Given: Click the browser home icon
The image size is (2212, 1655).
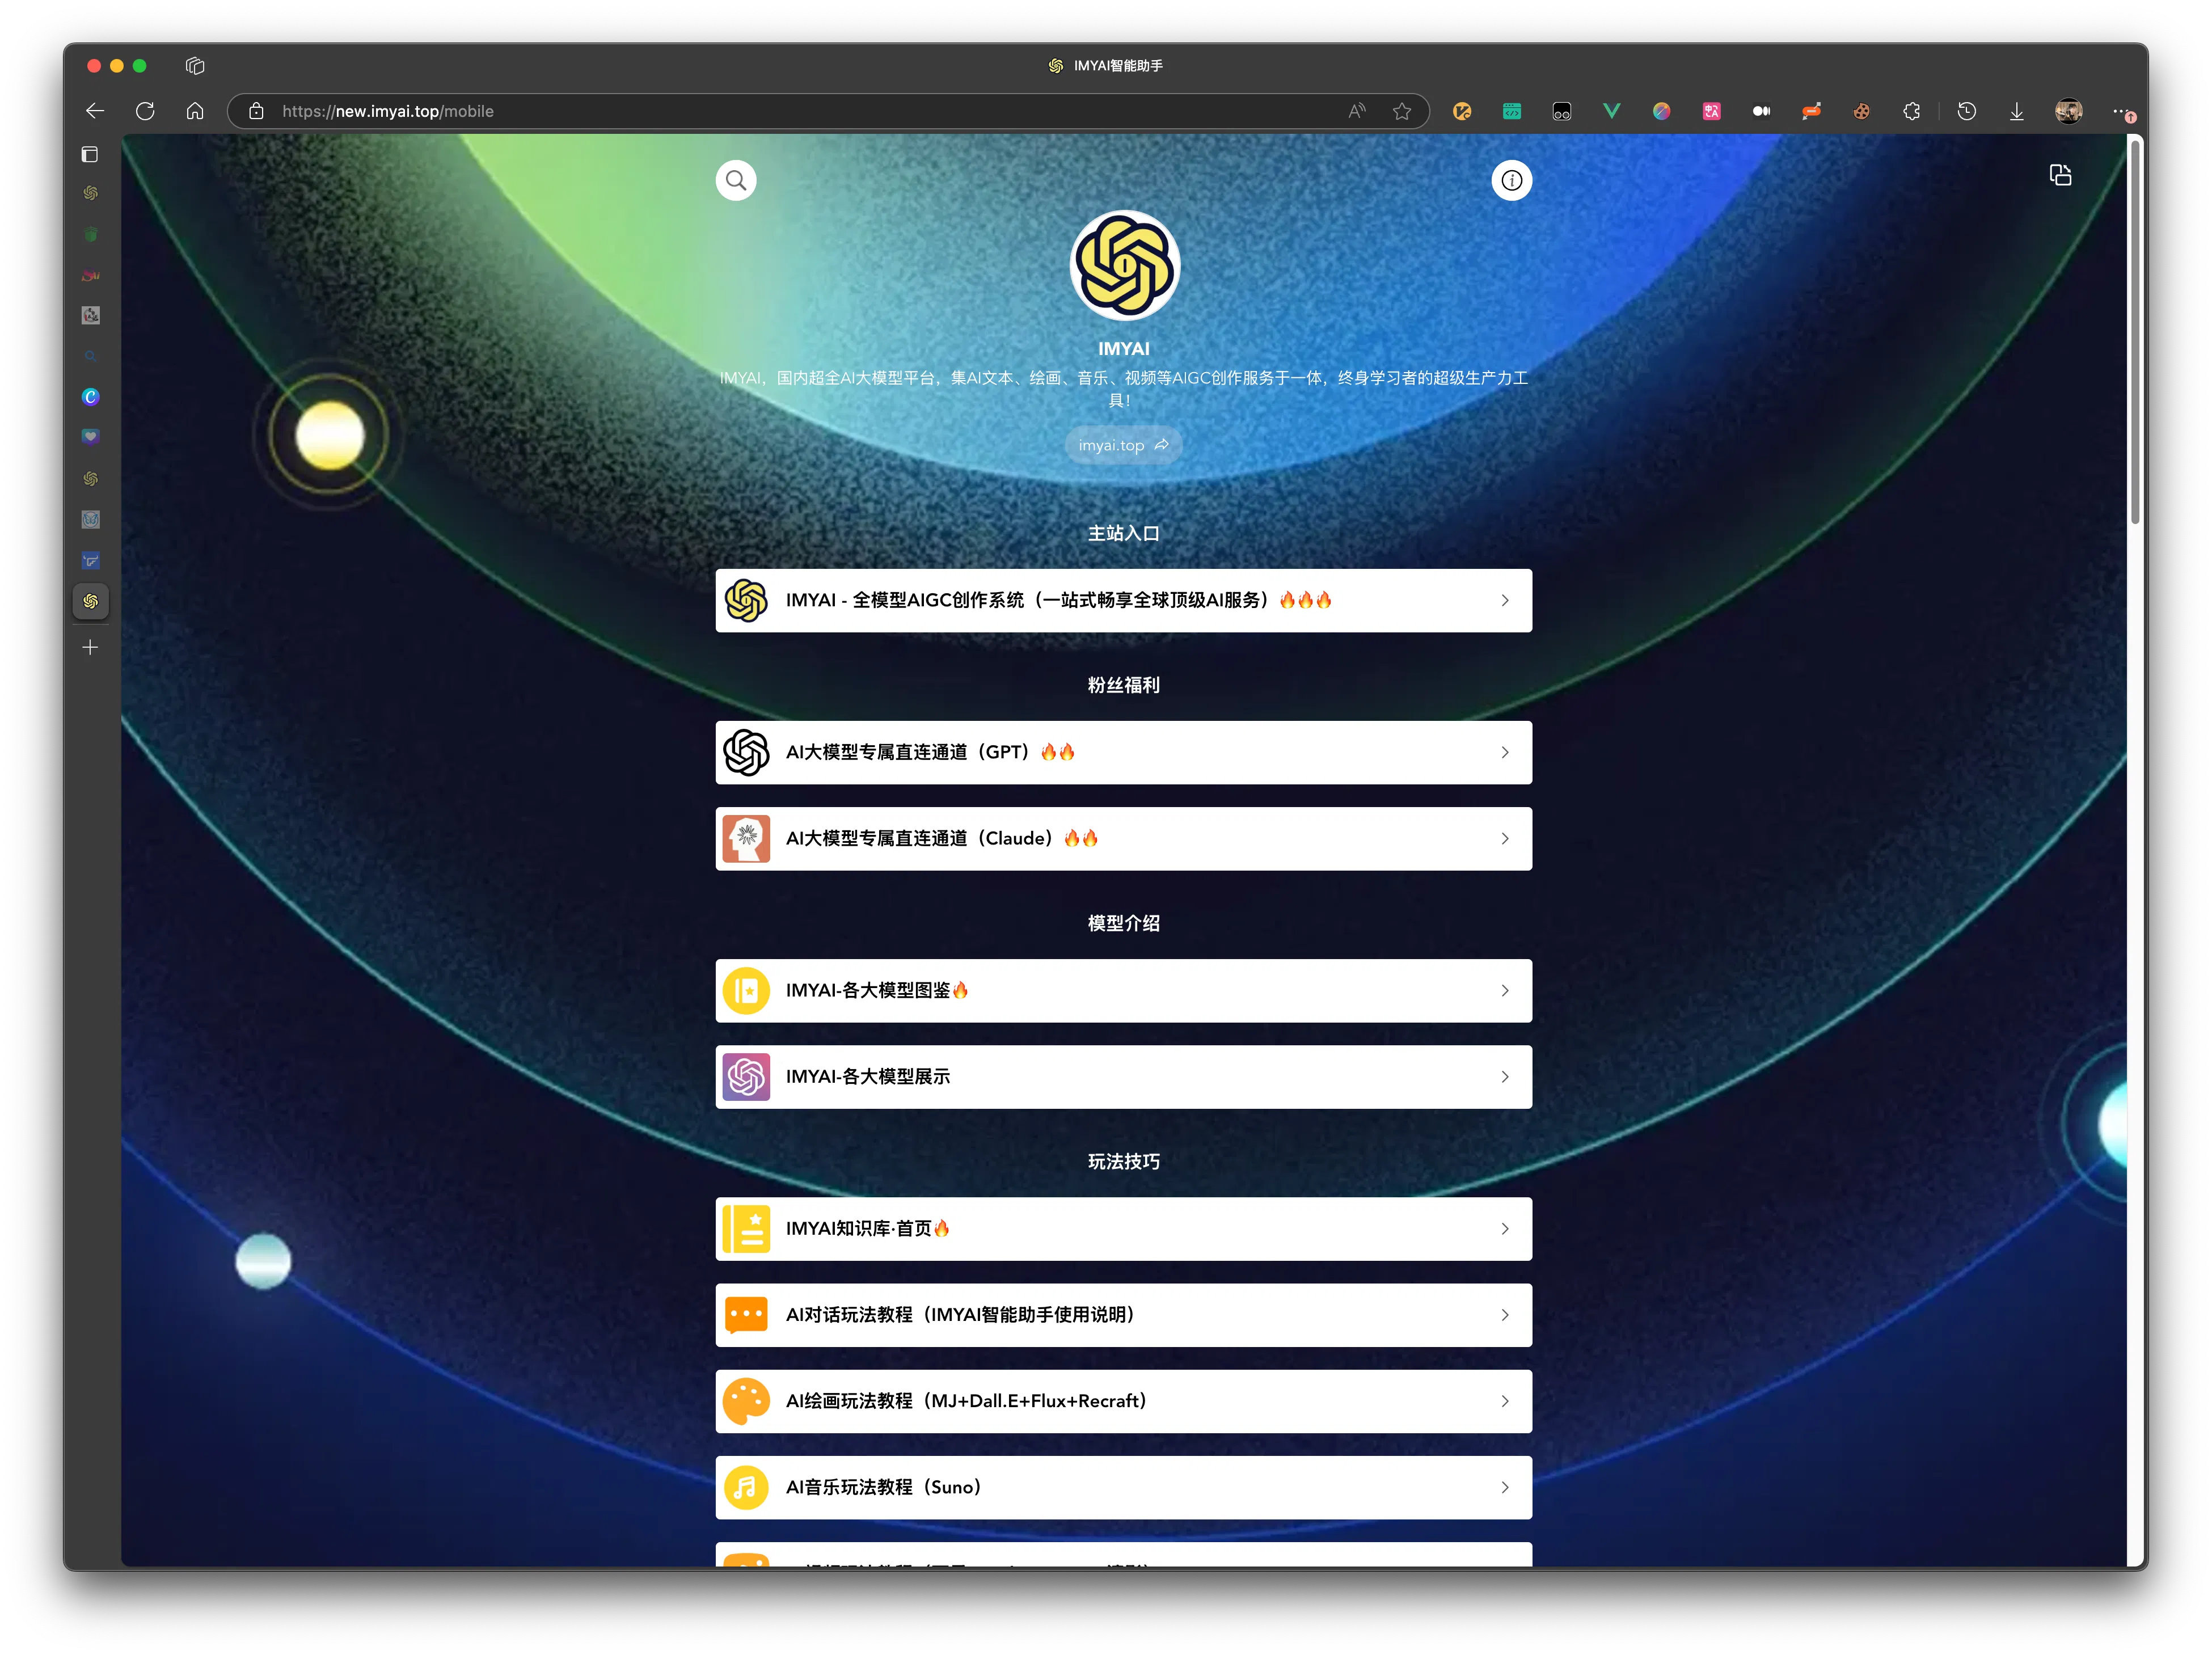Looking at the screenshot, I should click(x=195, y=111).
